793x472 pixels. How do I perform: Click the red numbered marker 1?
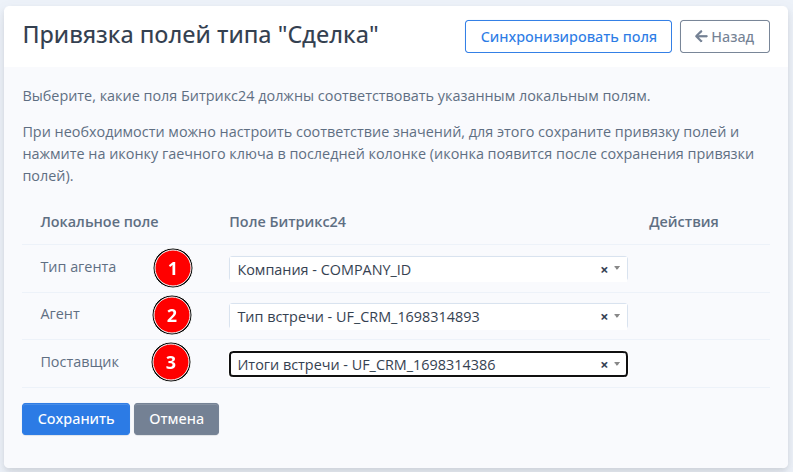coord(172,269)
